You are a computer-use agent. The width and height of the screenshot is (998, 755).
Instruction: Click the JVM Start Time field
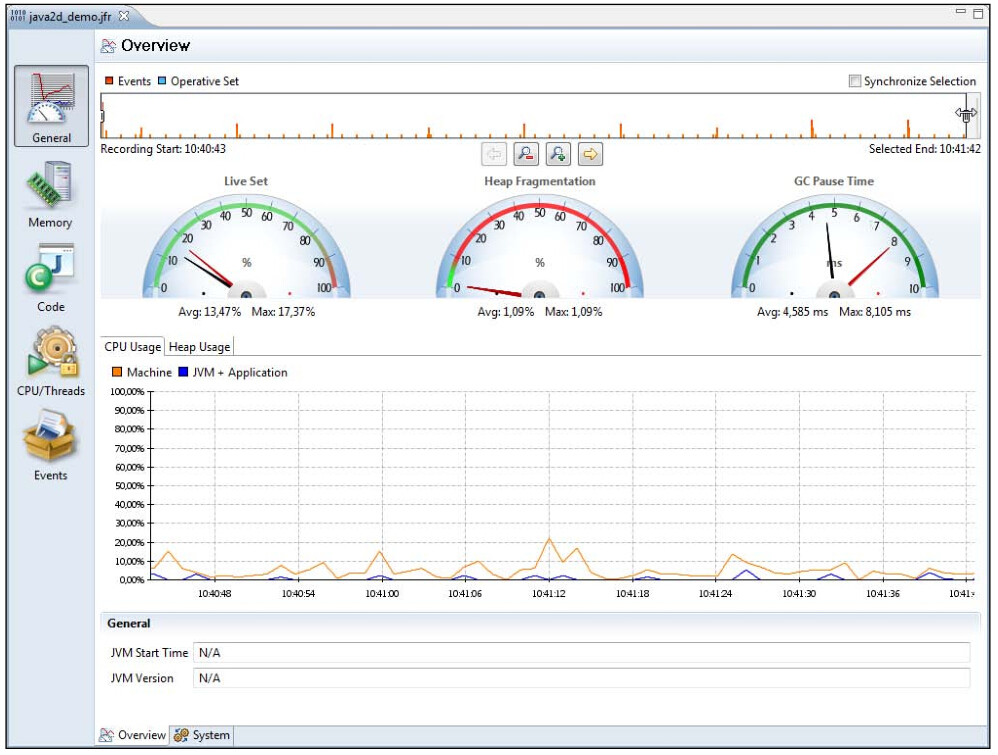coord(580,652)
